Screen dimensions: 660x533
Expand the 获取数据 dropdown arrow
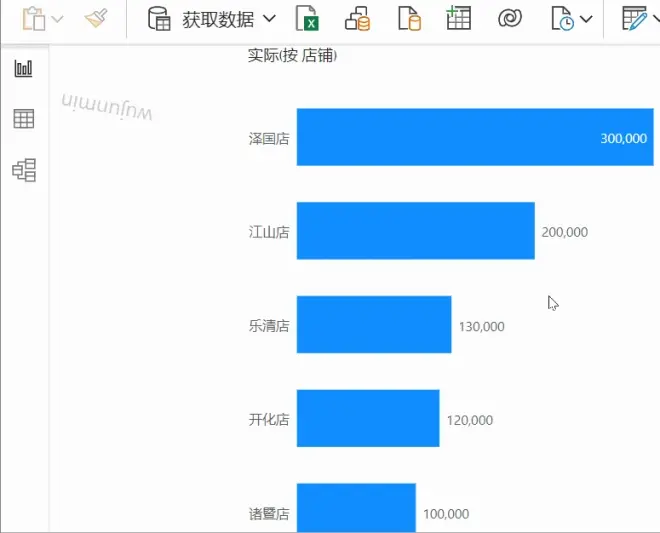pyautogui.click(x=269, y=19)
